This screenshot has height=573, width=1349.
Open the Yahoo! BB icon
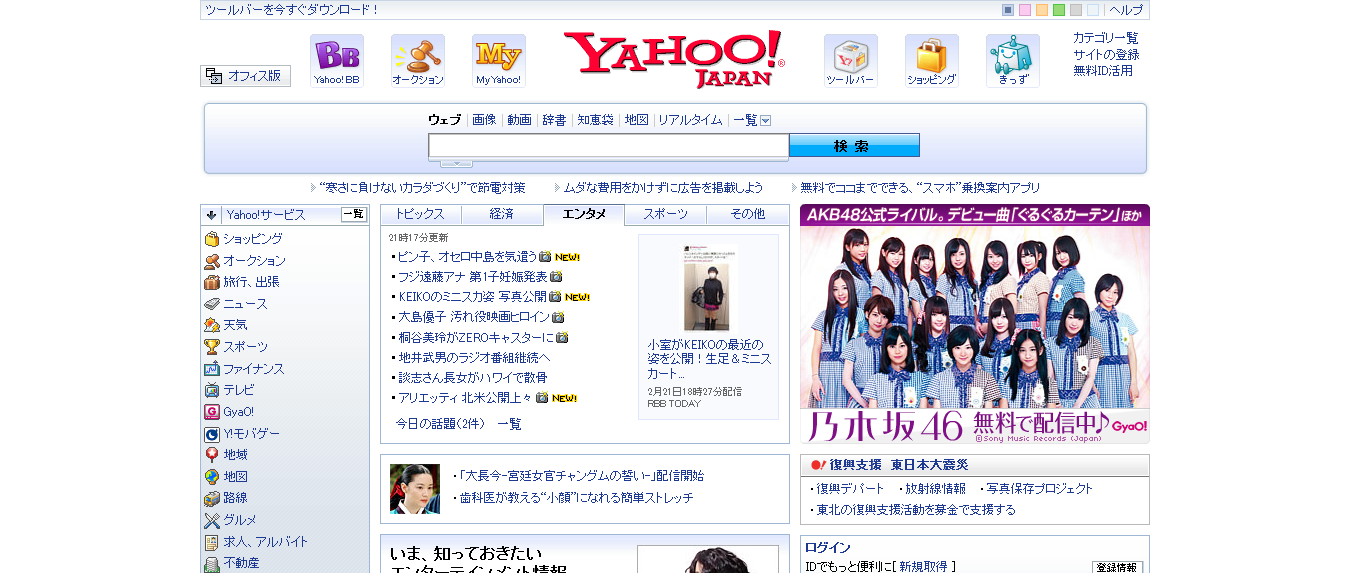tap(337, 61)
